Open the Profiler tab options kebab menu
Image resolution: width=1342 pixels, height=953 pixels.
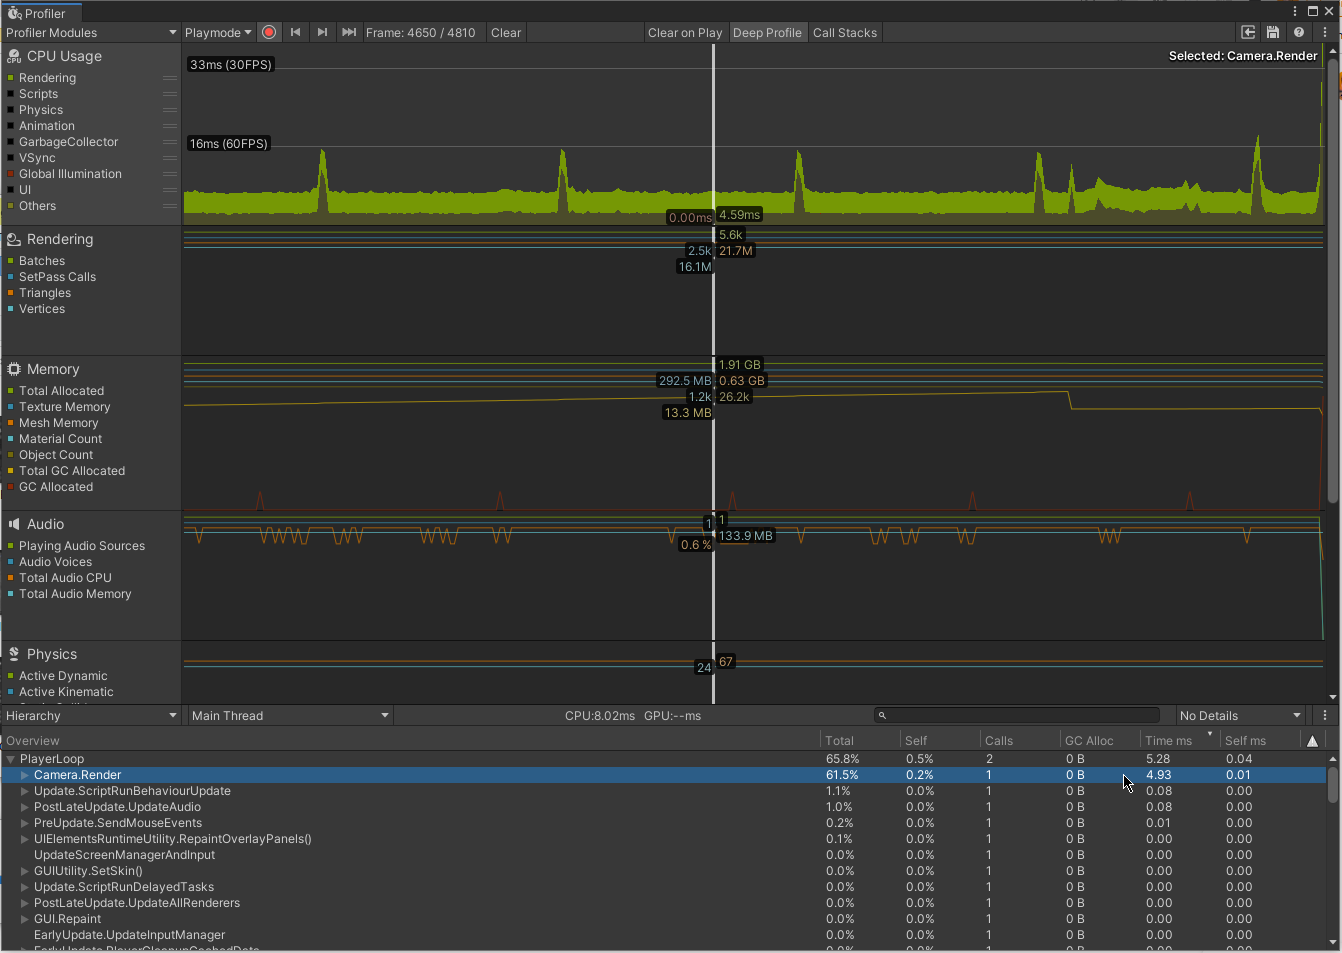coord(1296,11)
